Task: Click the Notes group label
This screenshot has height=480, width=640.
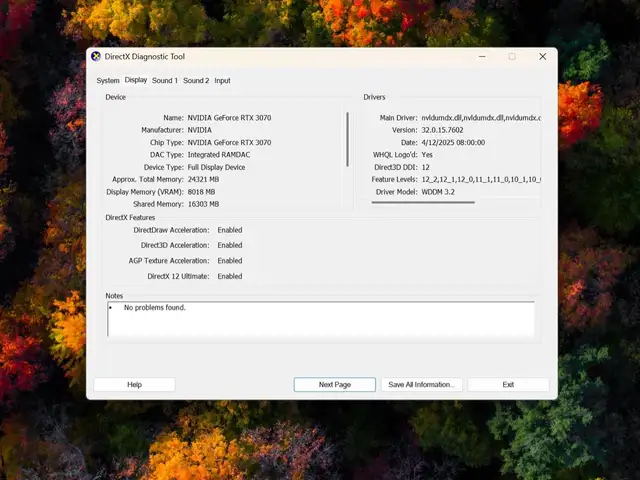Action: pos(114,296)
